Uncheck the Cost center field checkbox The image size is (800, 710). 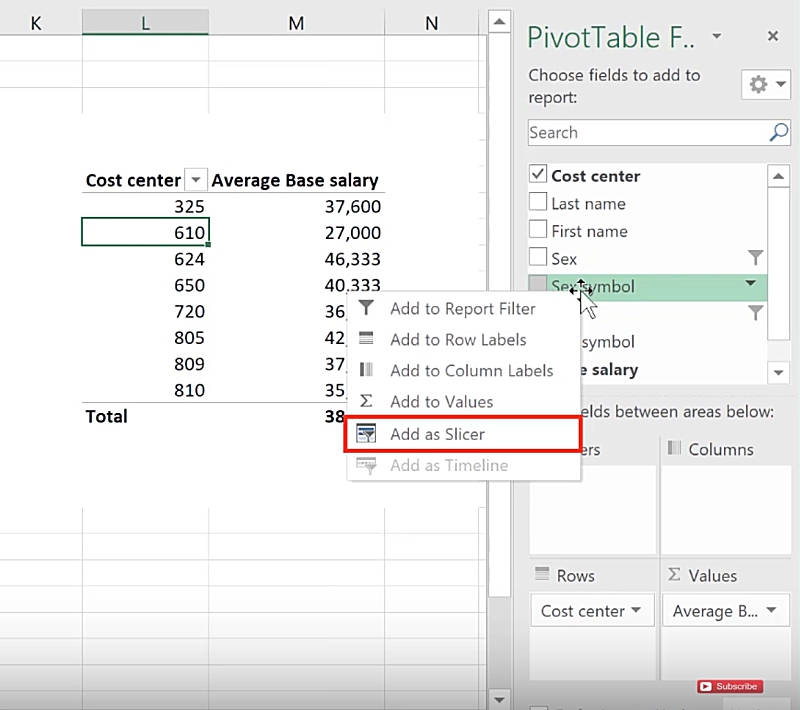[x=538, y=175]
